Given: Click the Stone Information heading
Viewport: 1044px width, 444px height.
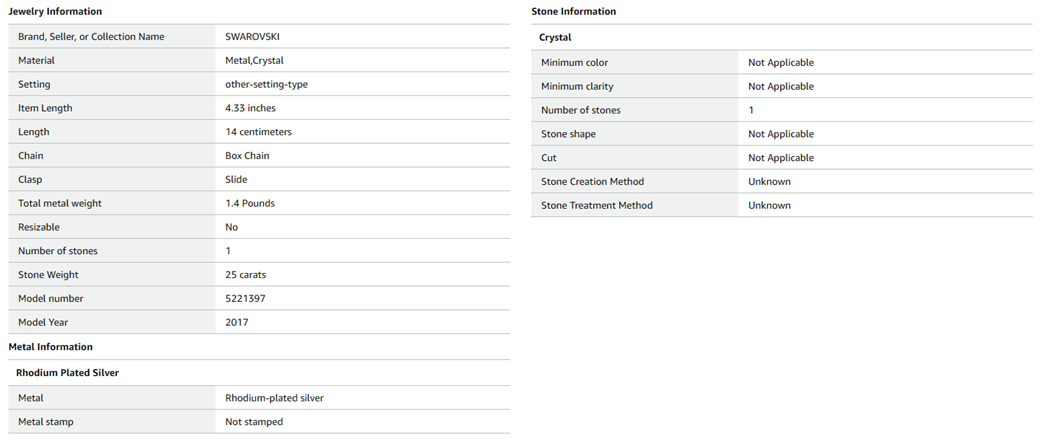Looking at the screenshot, I should (x=573, y=11).
